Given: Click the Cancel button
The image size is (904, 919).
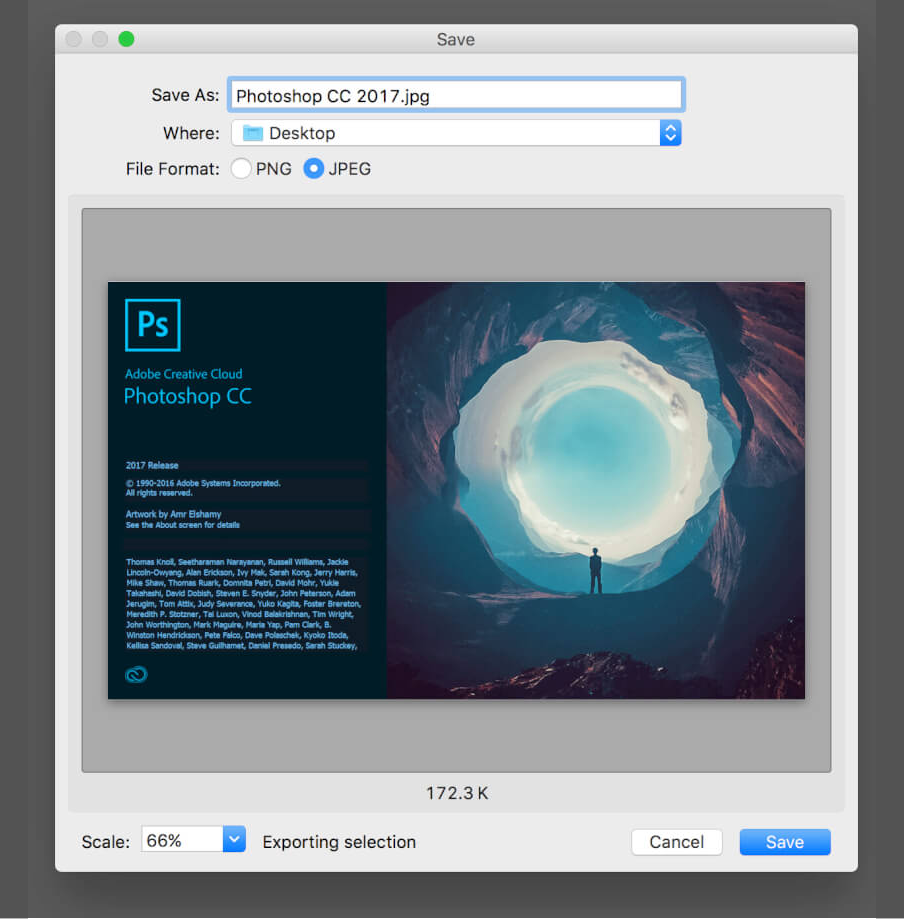Looking at the screenshot, I should (677, 842).
